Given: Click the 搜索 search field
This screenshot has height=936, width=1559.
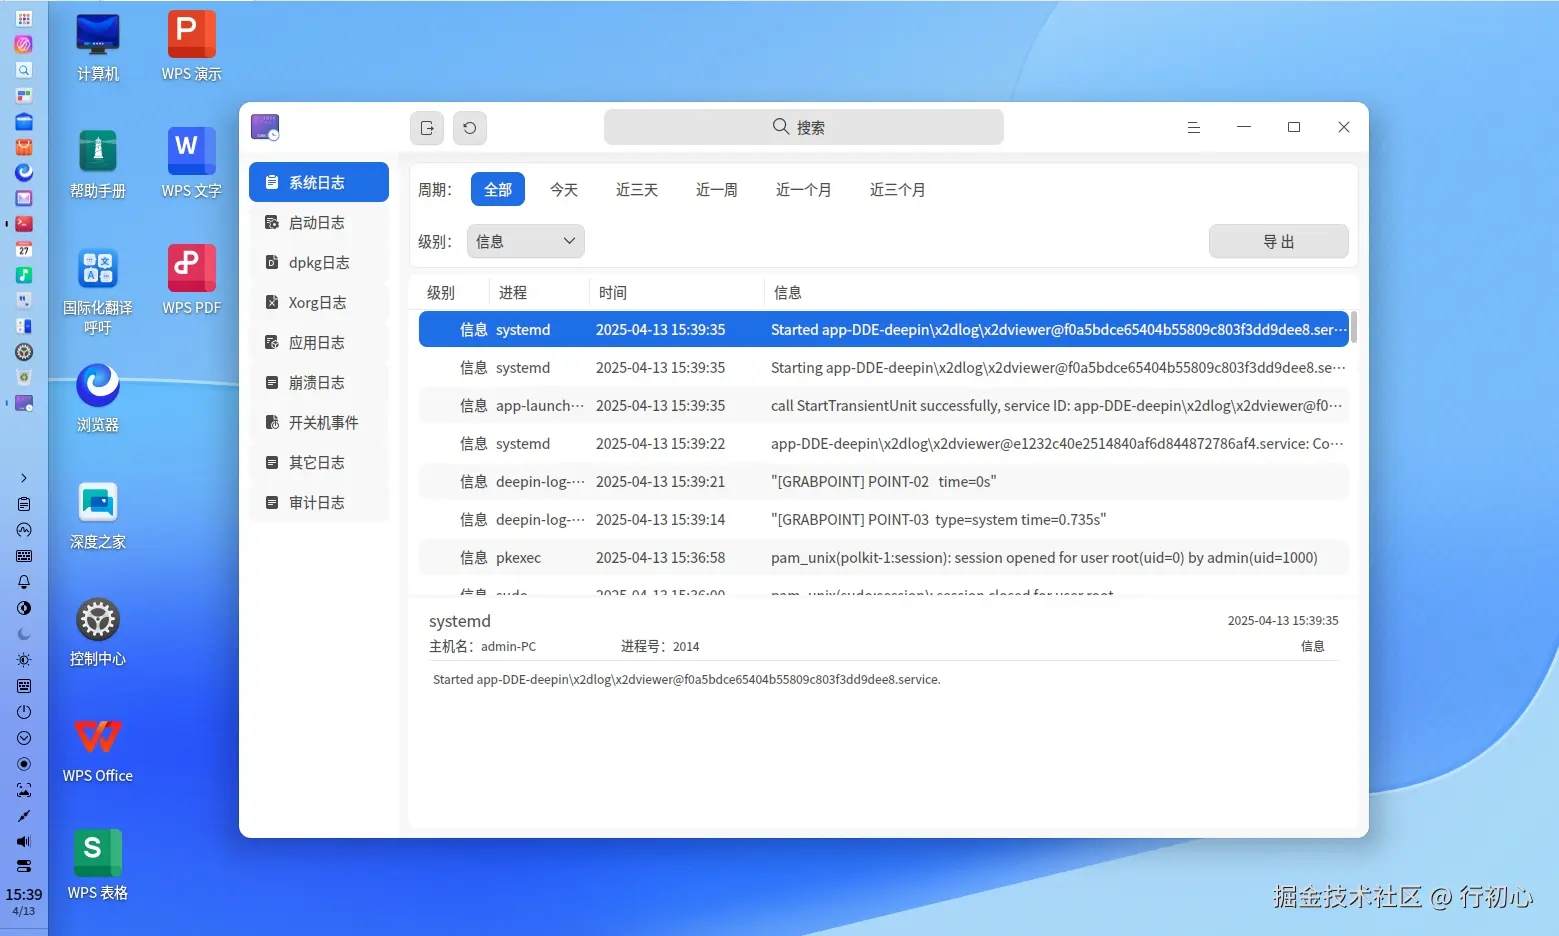Looking at the screenshot, I should pyautogui.click(x=804, y=127).
